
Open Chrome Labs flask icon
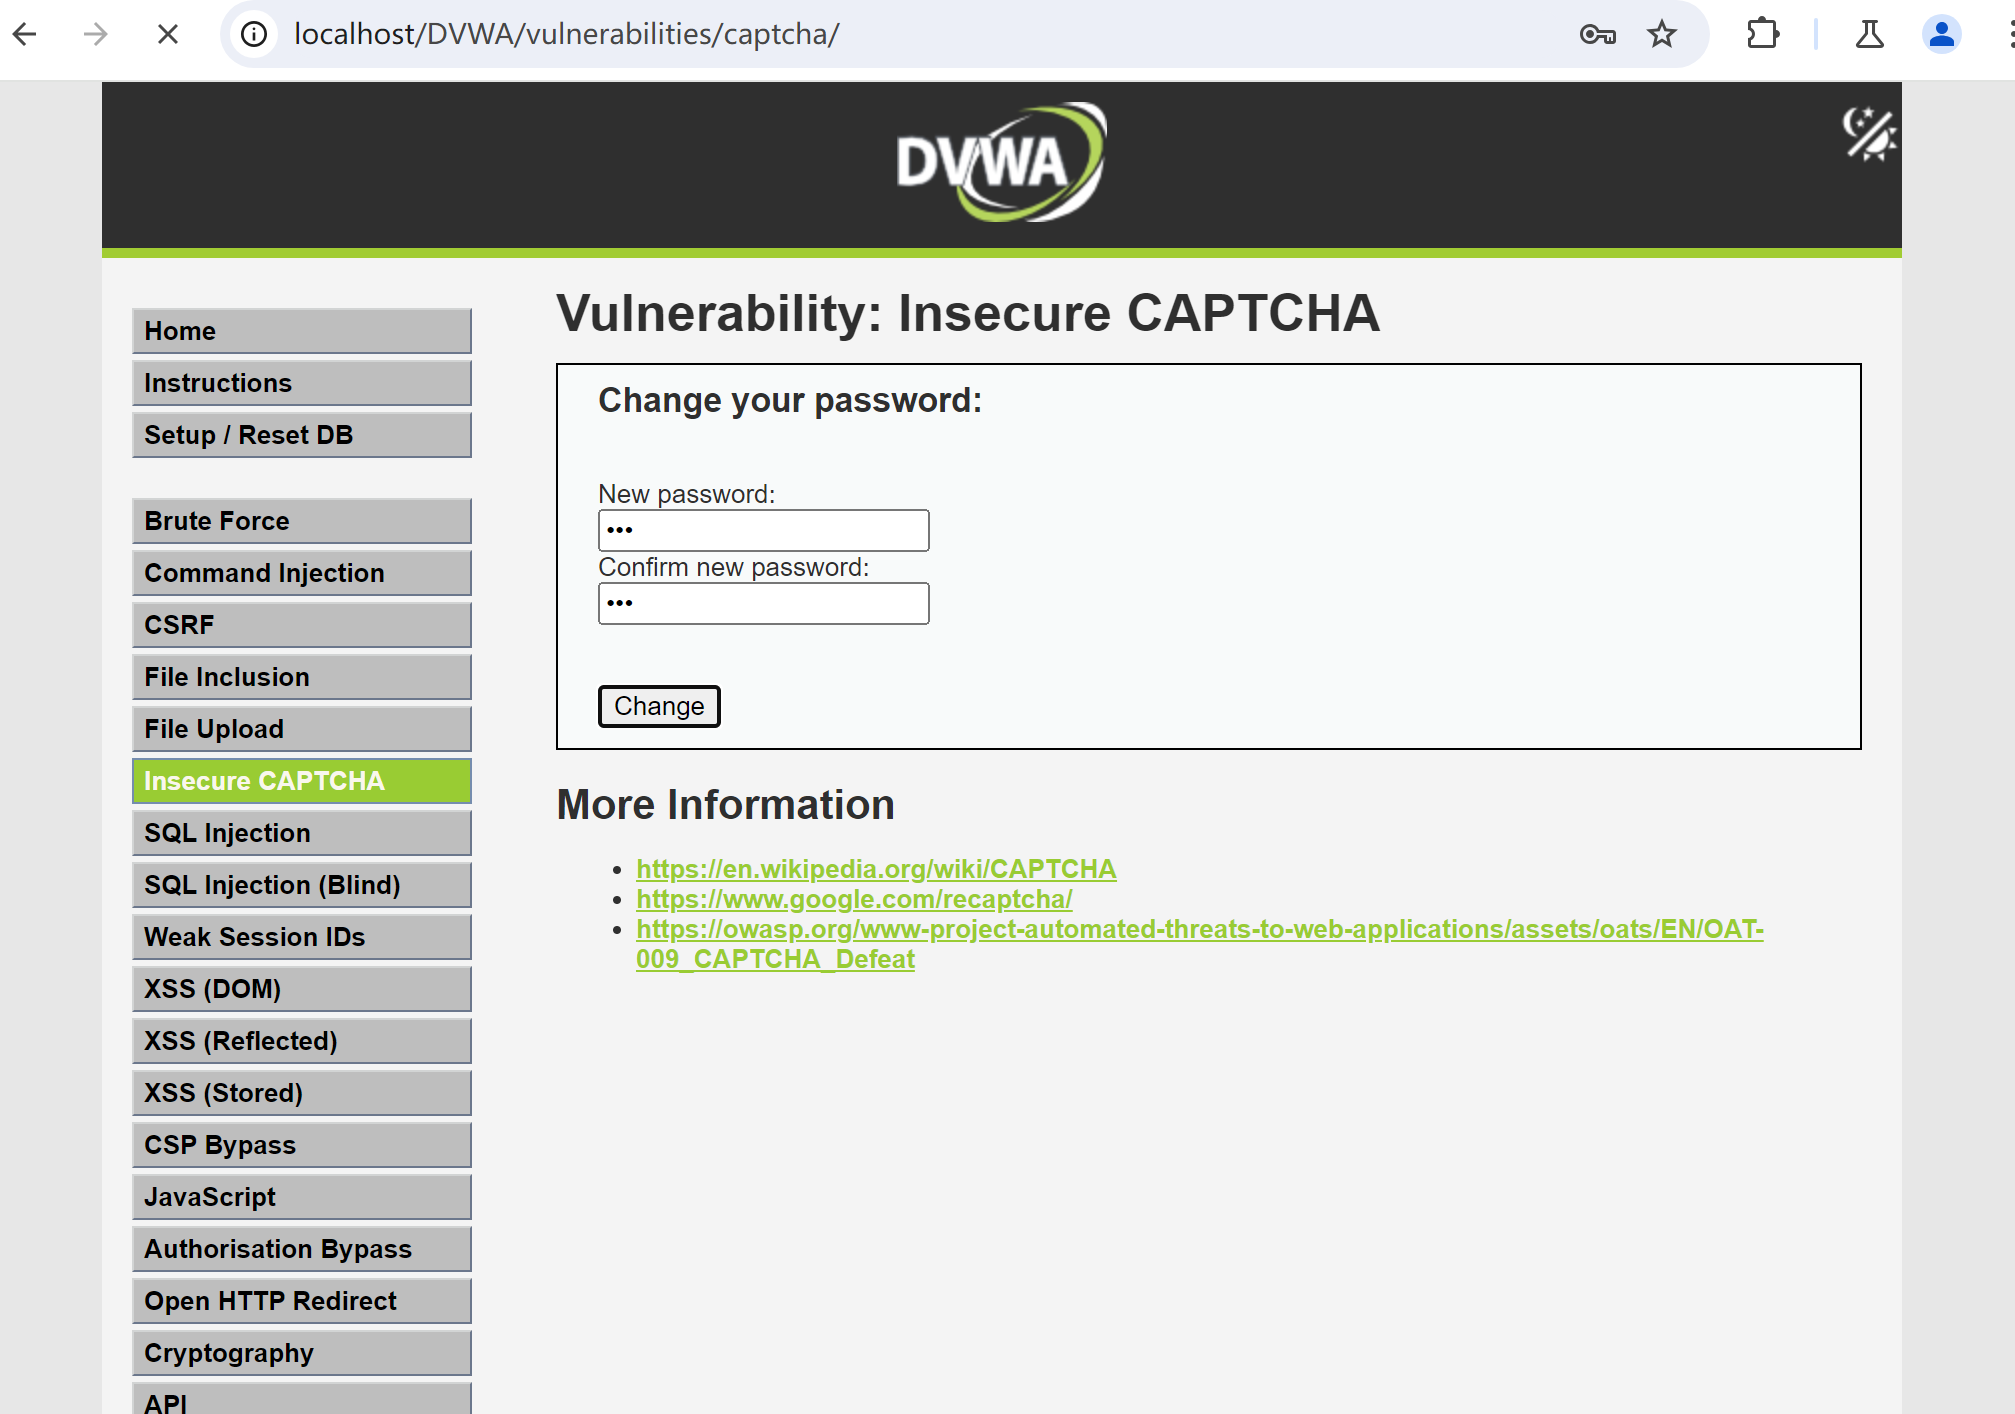point(1869,34)
